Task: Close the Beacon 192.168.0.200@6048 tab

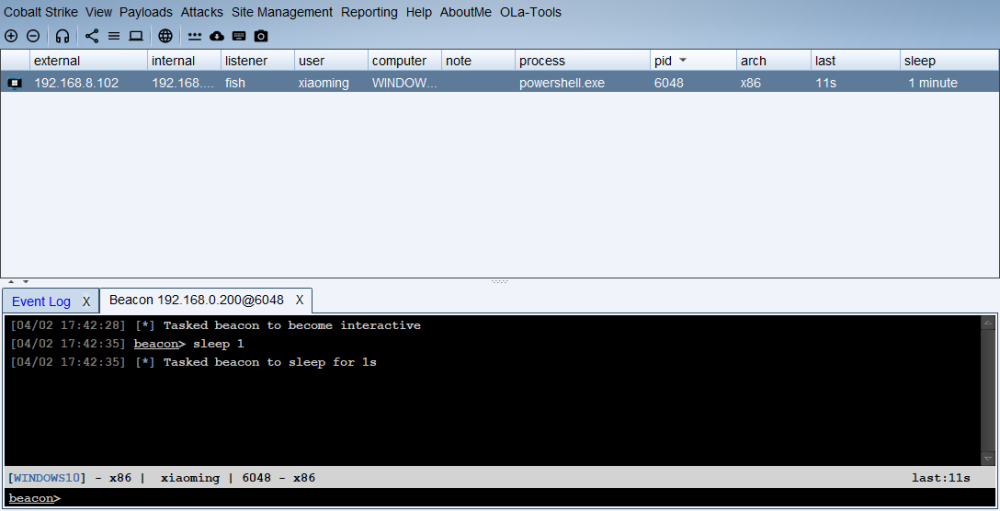Action: (x=299, y=300)
